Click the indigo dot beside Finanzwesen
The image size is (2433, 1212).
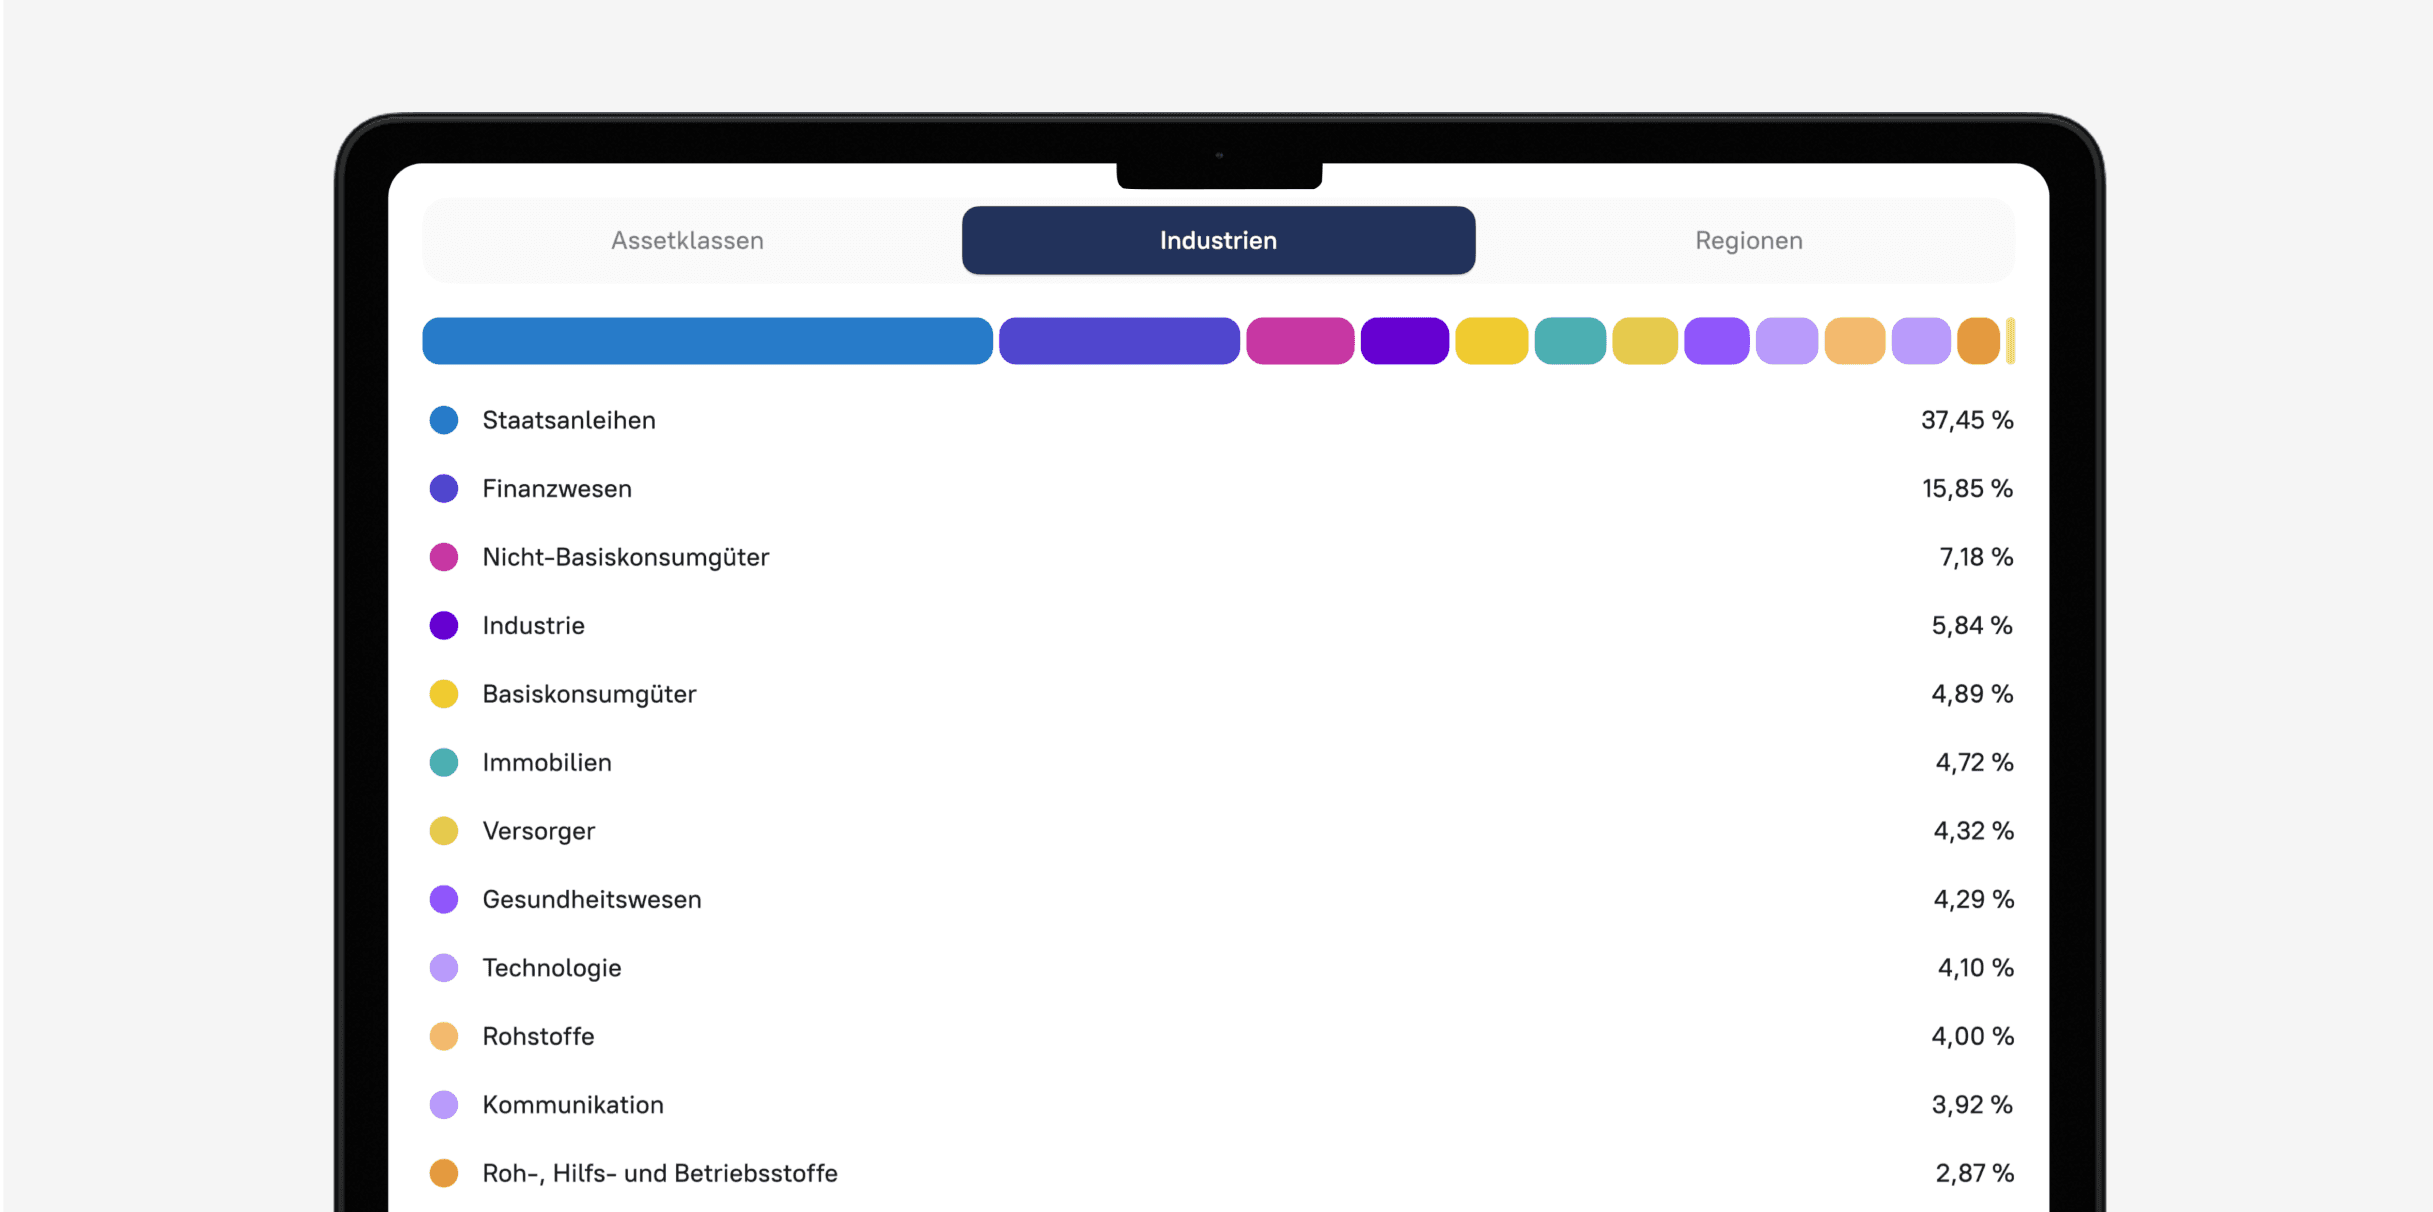(x=444, y=489)
